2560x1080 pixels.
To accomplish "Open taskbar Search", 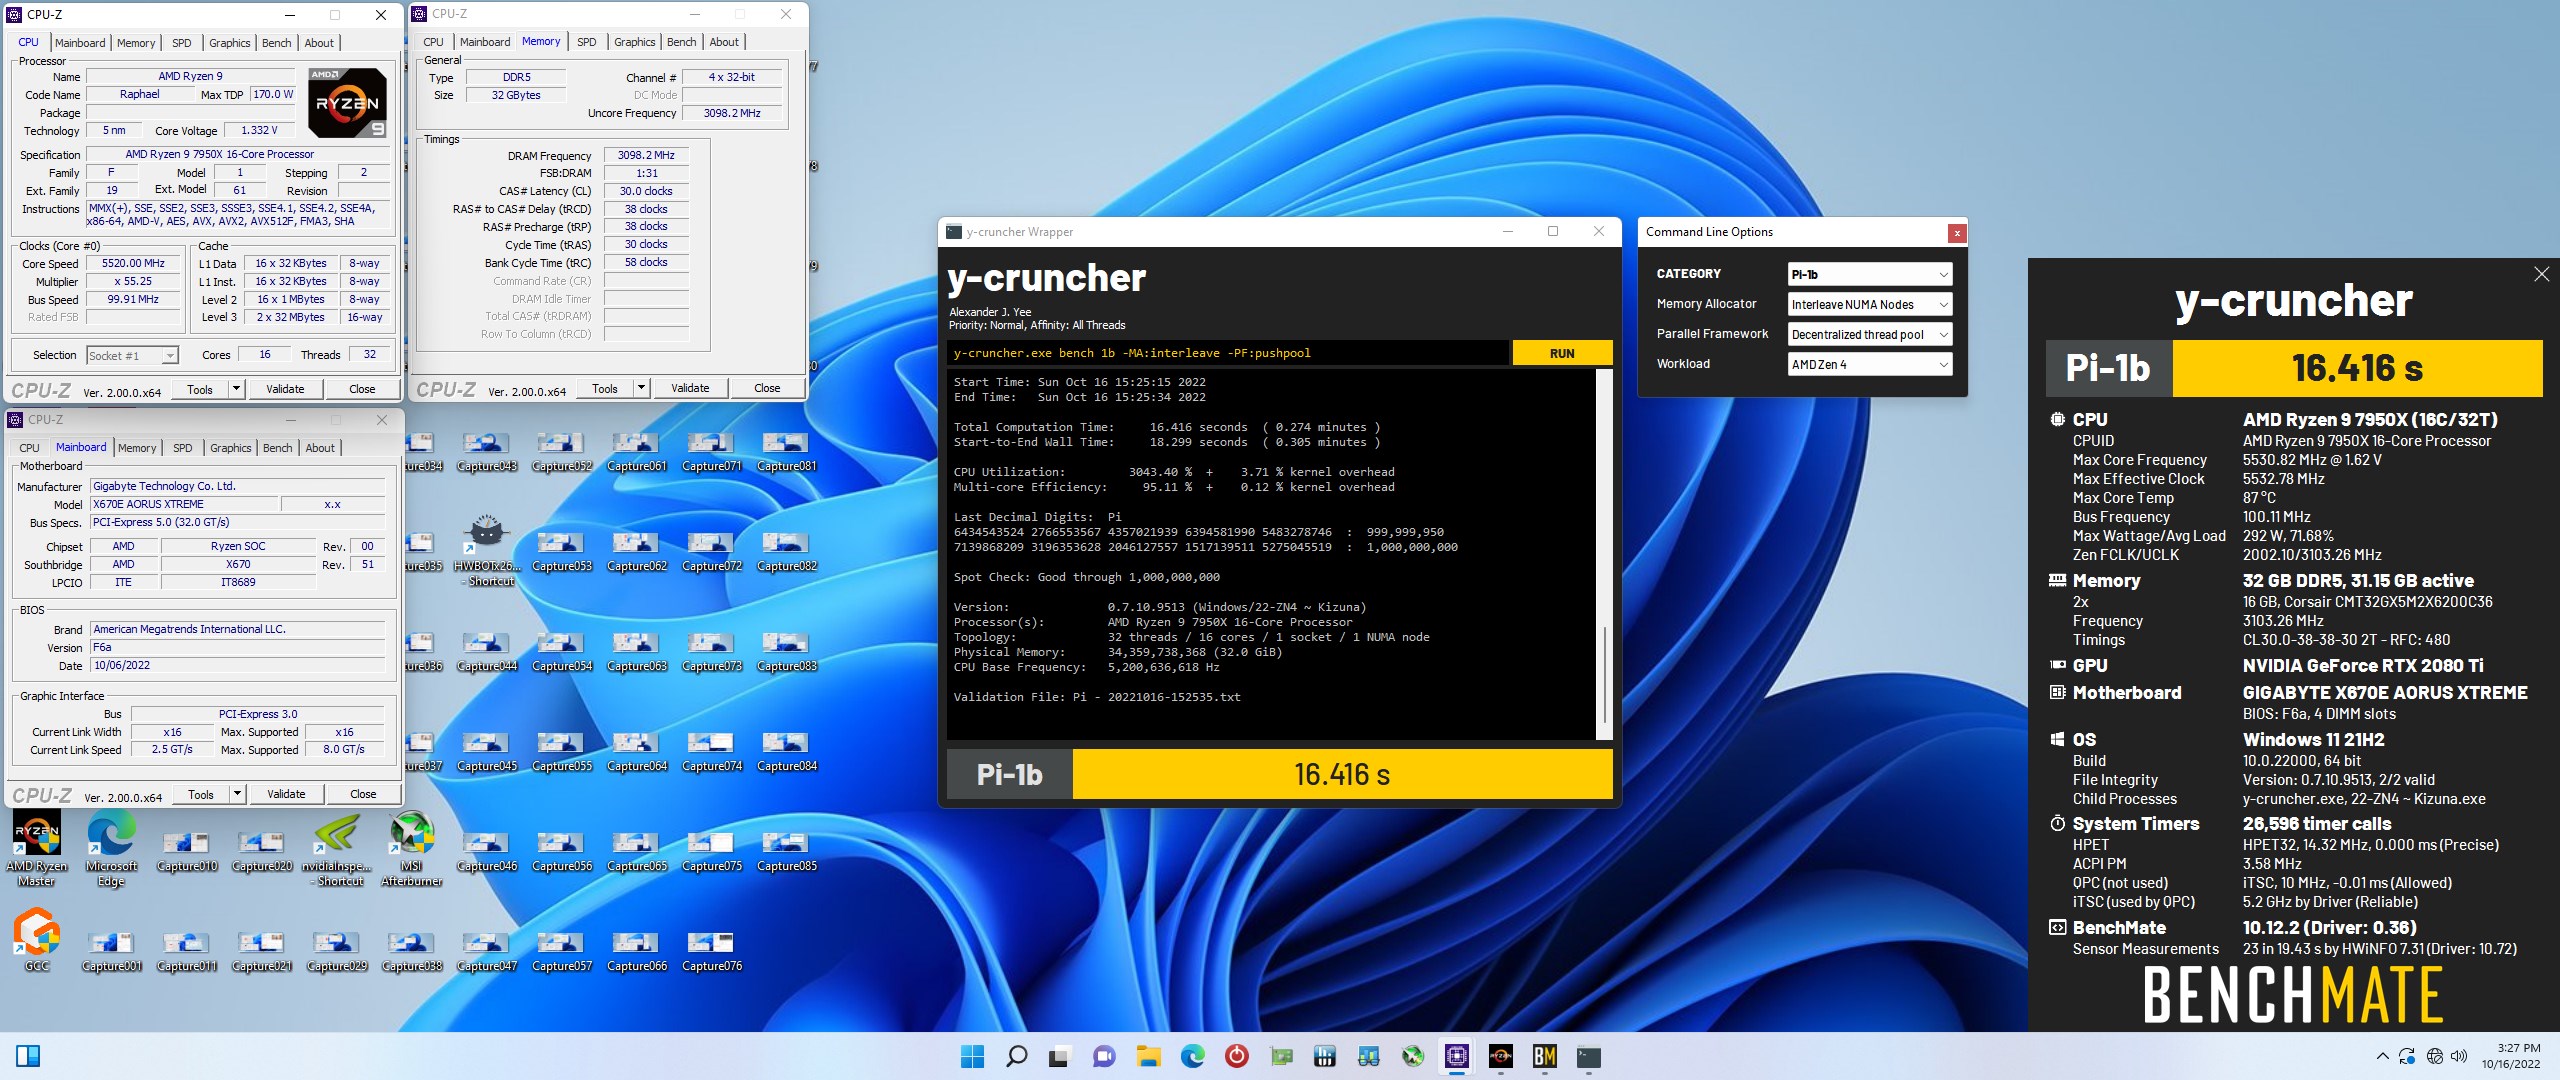I will tap(1016, 1056).
